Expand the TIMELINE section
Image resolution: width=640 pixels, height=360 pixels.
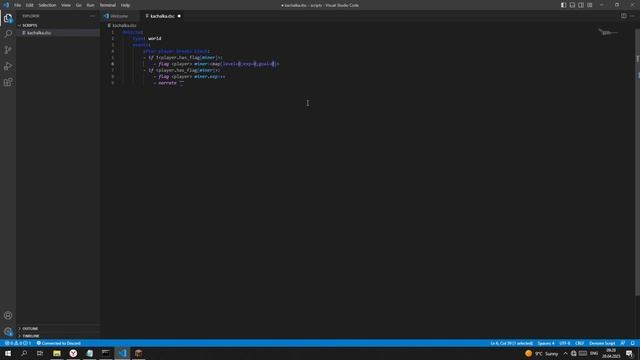pyautogui.click(x=58, y=336)
